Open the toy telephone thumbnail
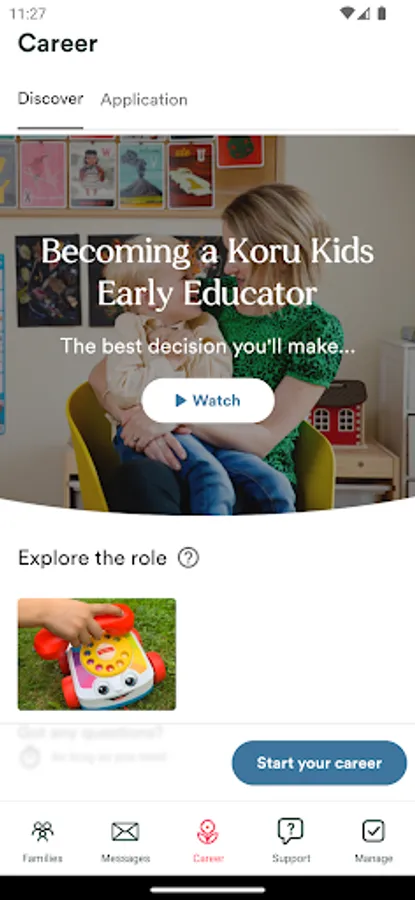Viewport: 415px width, 900px height. pos(97,654)
